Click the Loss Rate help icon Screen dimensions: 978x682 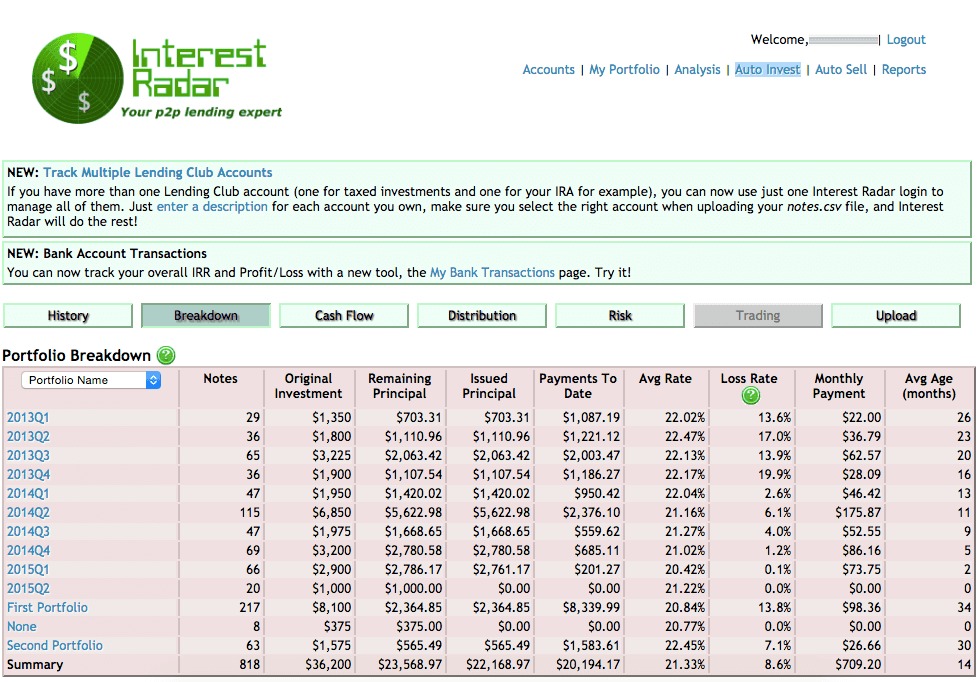tap(749, 396)
